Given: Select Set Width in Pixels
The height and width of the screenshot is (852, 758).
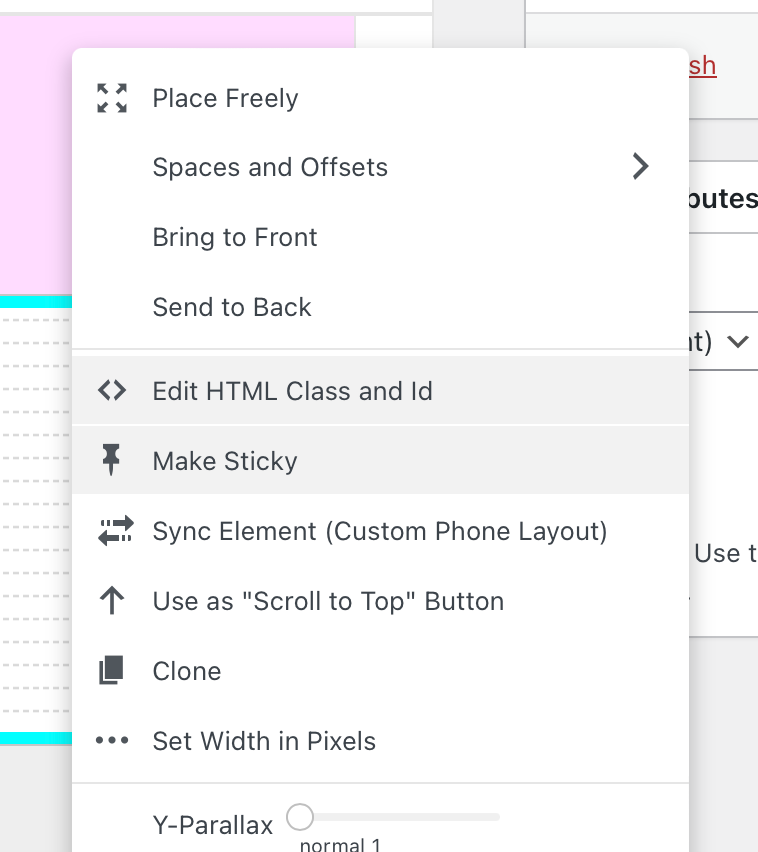Looking at the screenshot, I should (264, 740).
